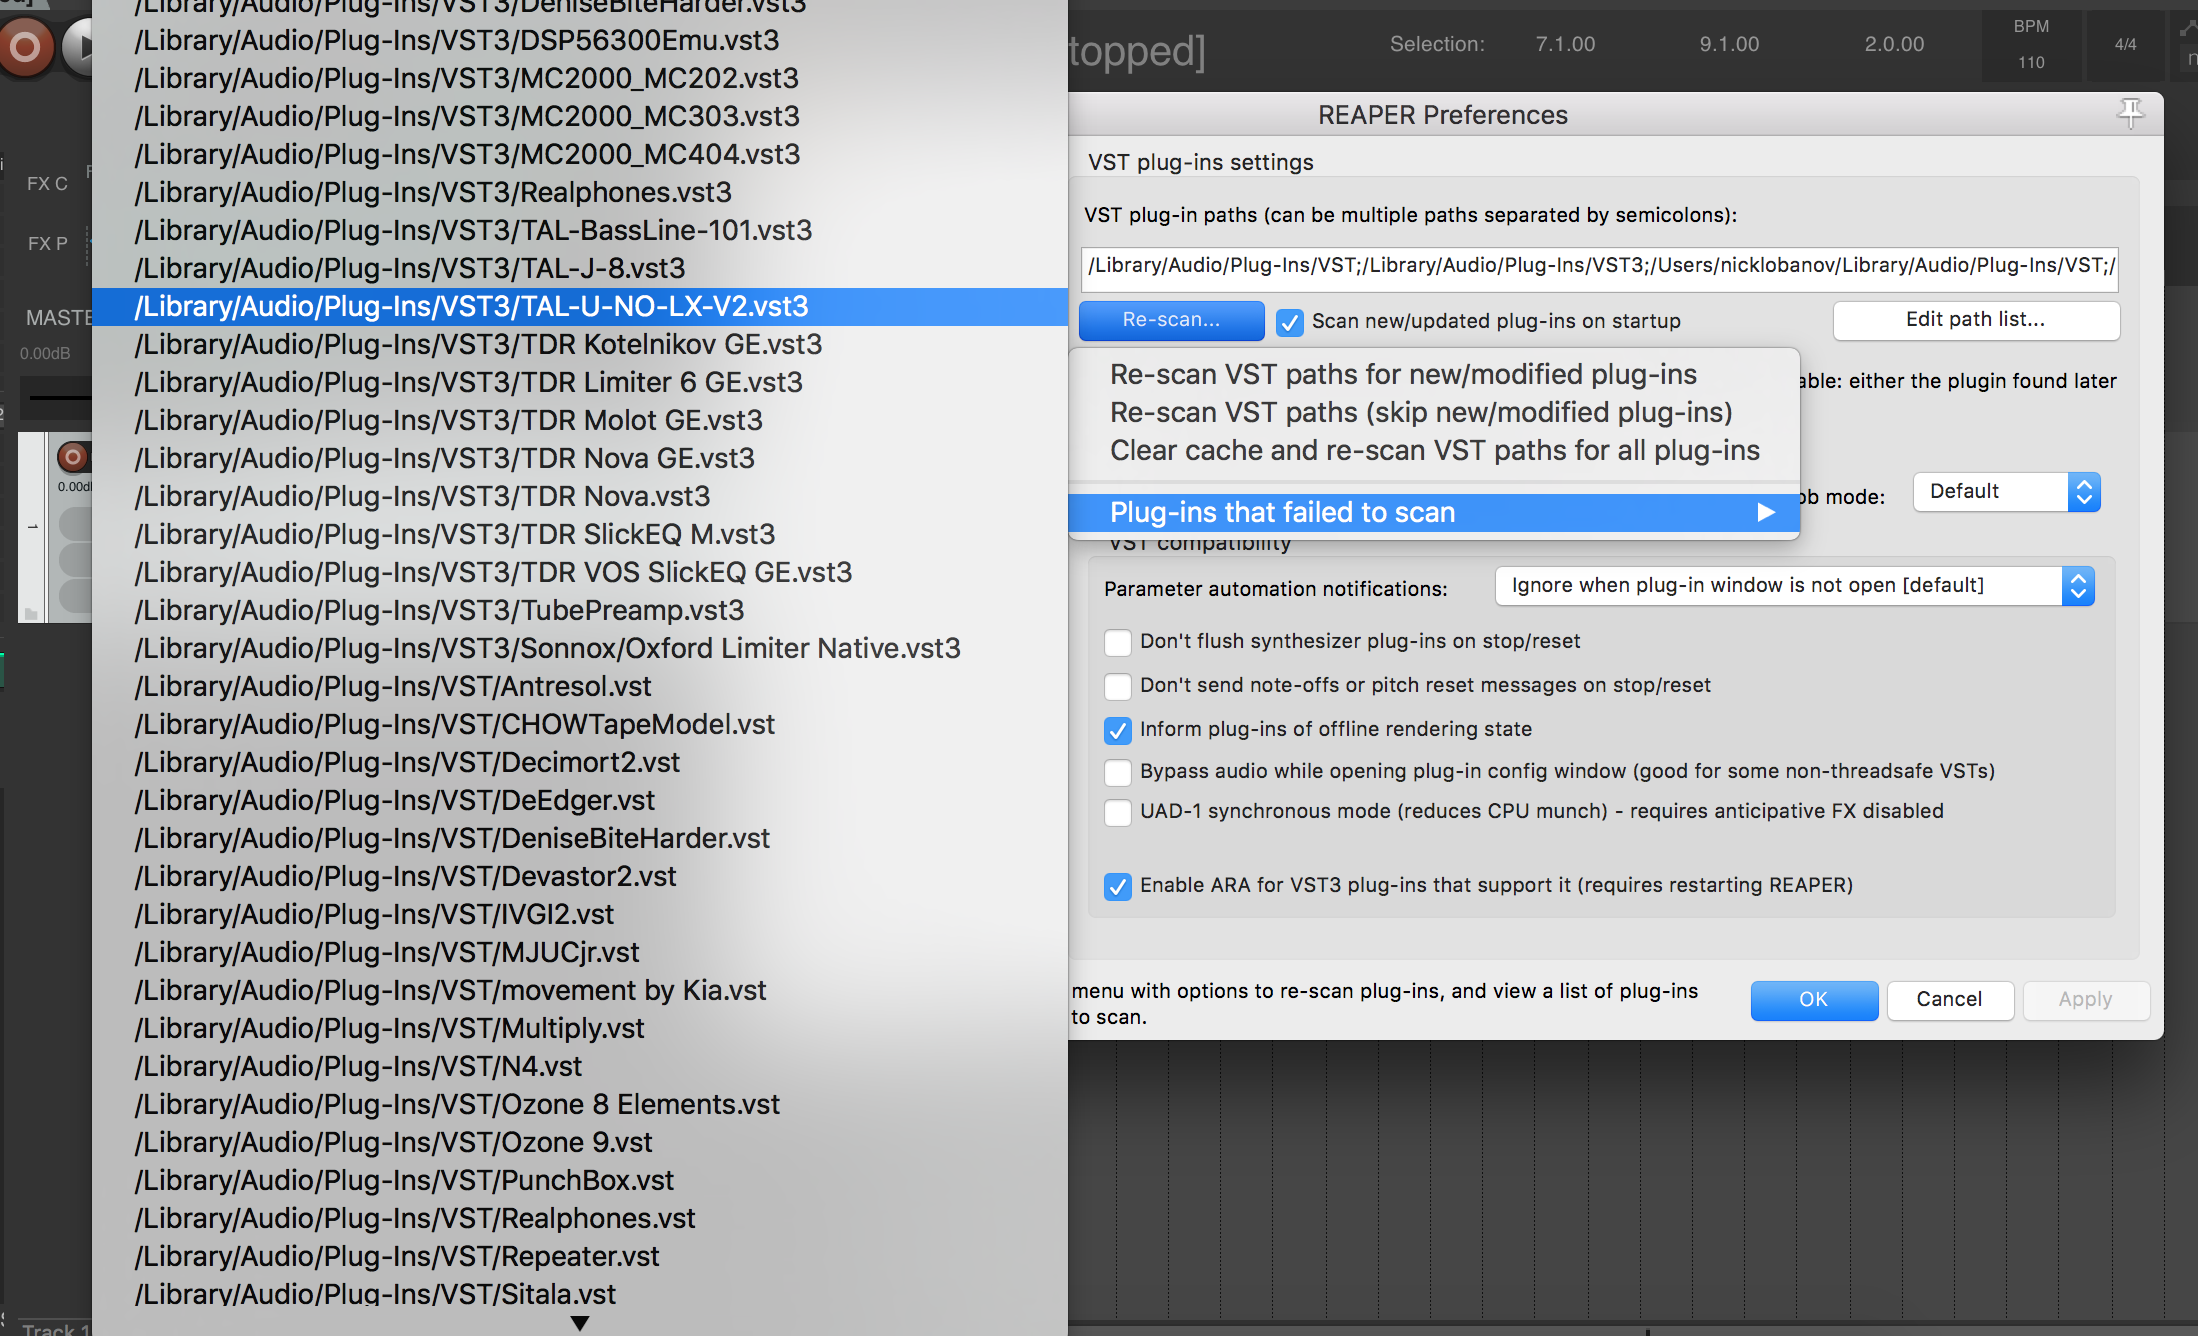
Task: Pin the REAPER Preferences window
Action: click(2129, 114)
